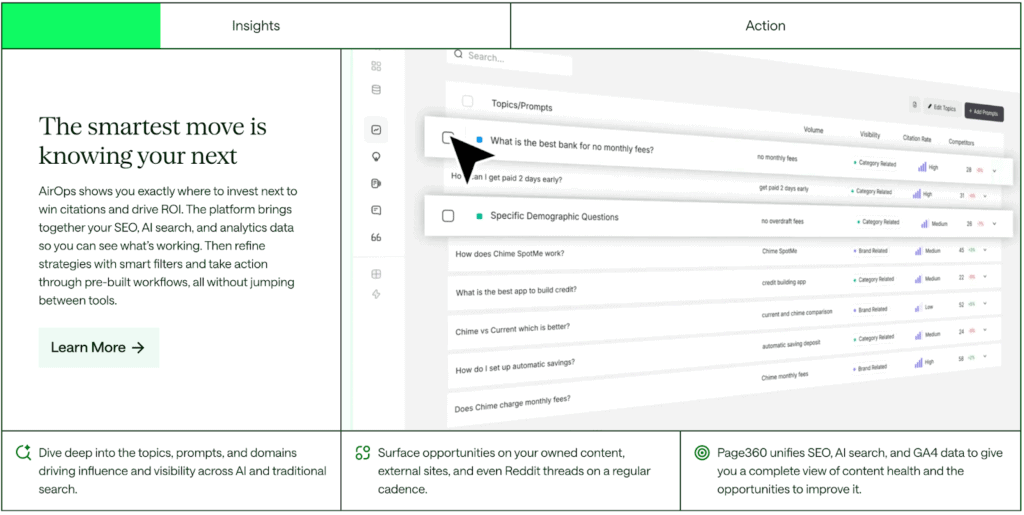Switch to the Insights tab
This screenshot has height=515, width=1024.
point(256,26)
